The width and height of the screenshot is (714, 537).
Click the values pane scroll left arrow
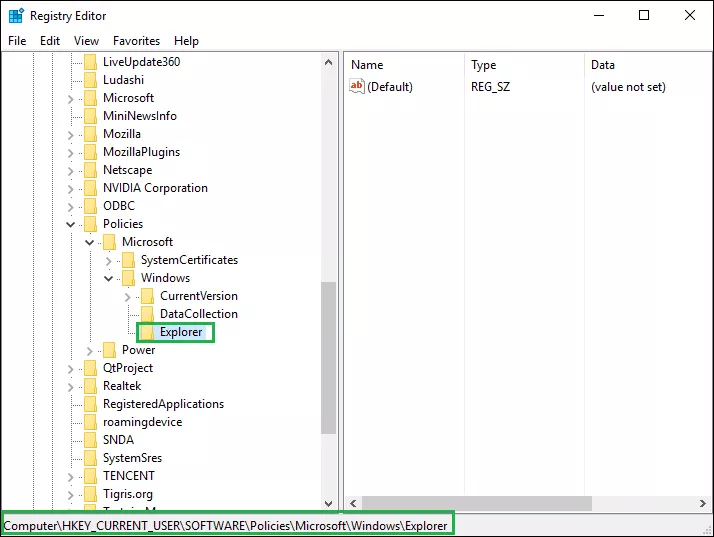(353, 503)
